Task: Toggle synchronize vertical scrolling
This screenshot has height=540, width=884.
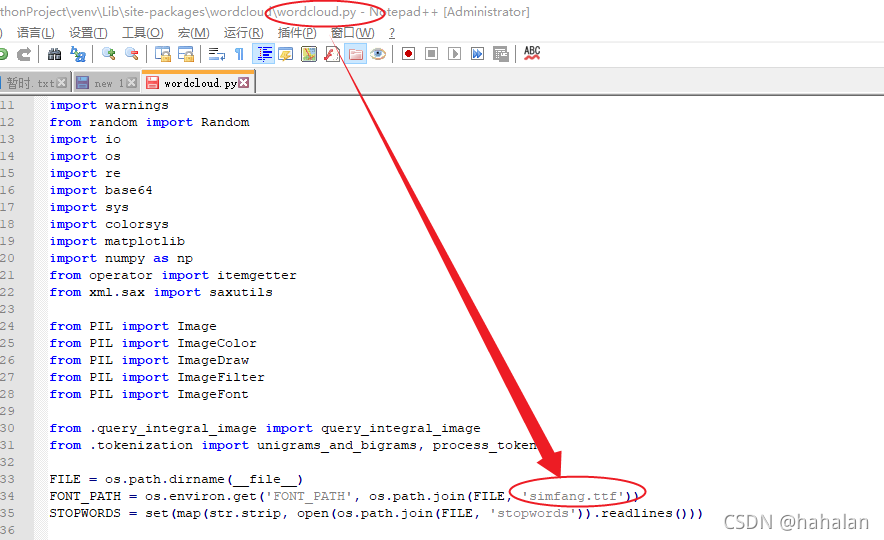Action: [x=163, y=54]
